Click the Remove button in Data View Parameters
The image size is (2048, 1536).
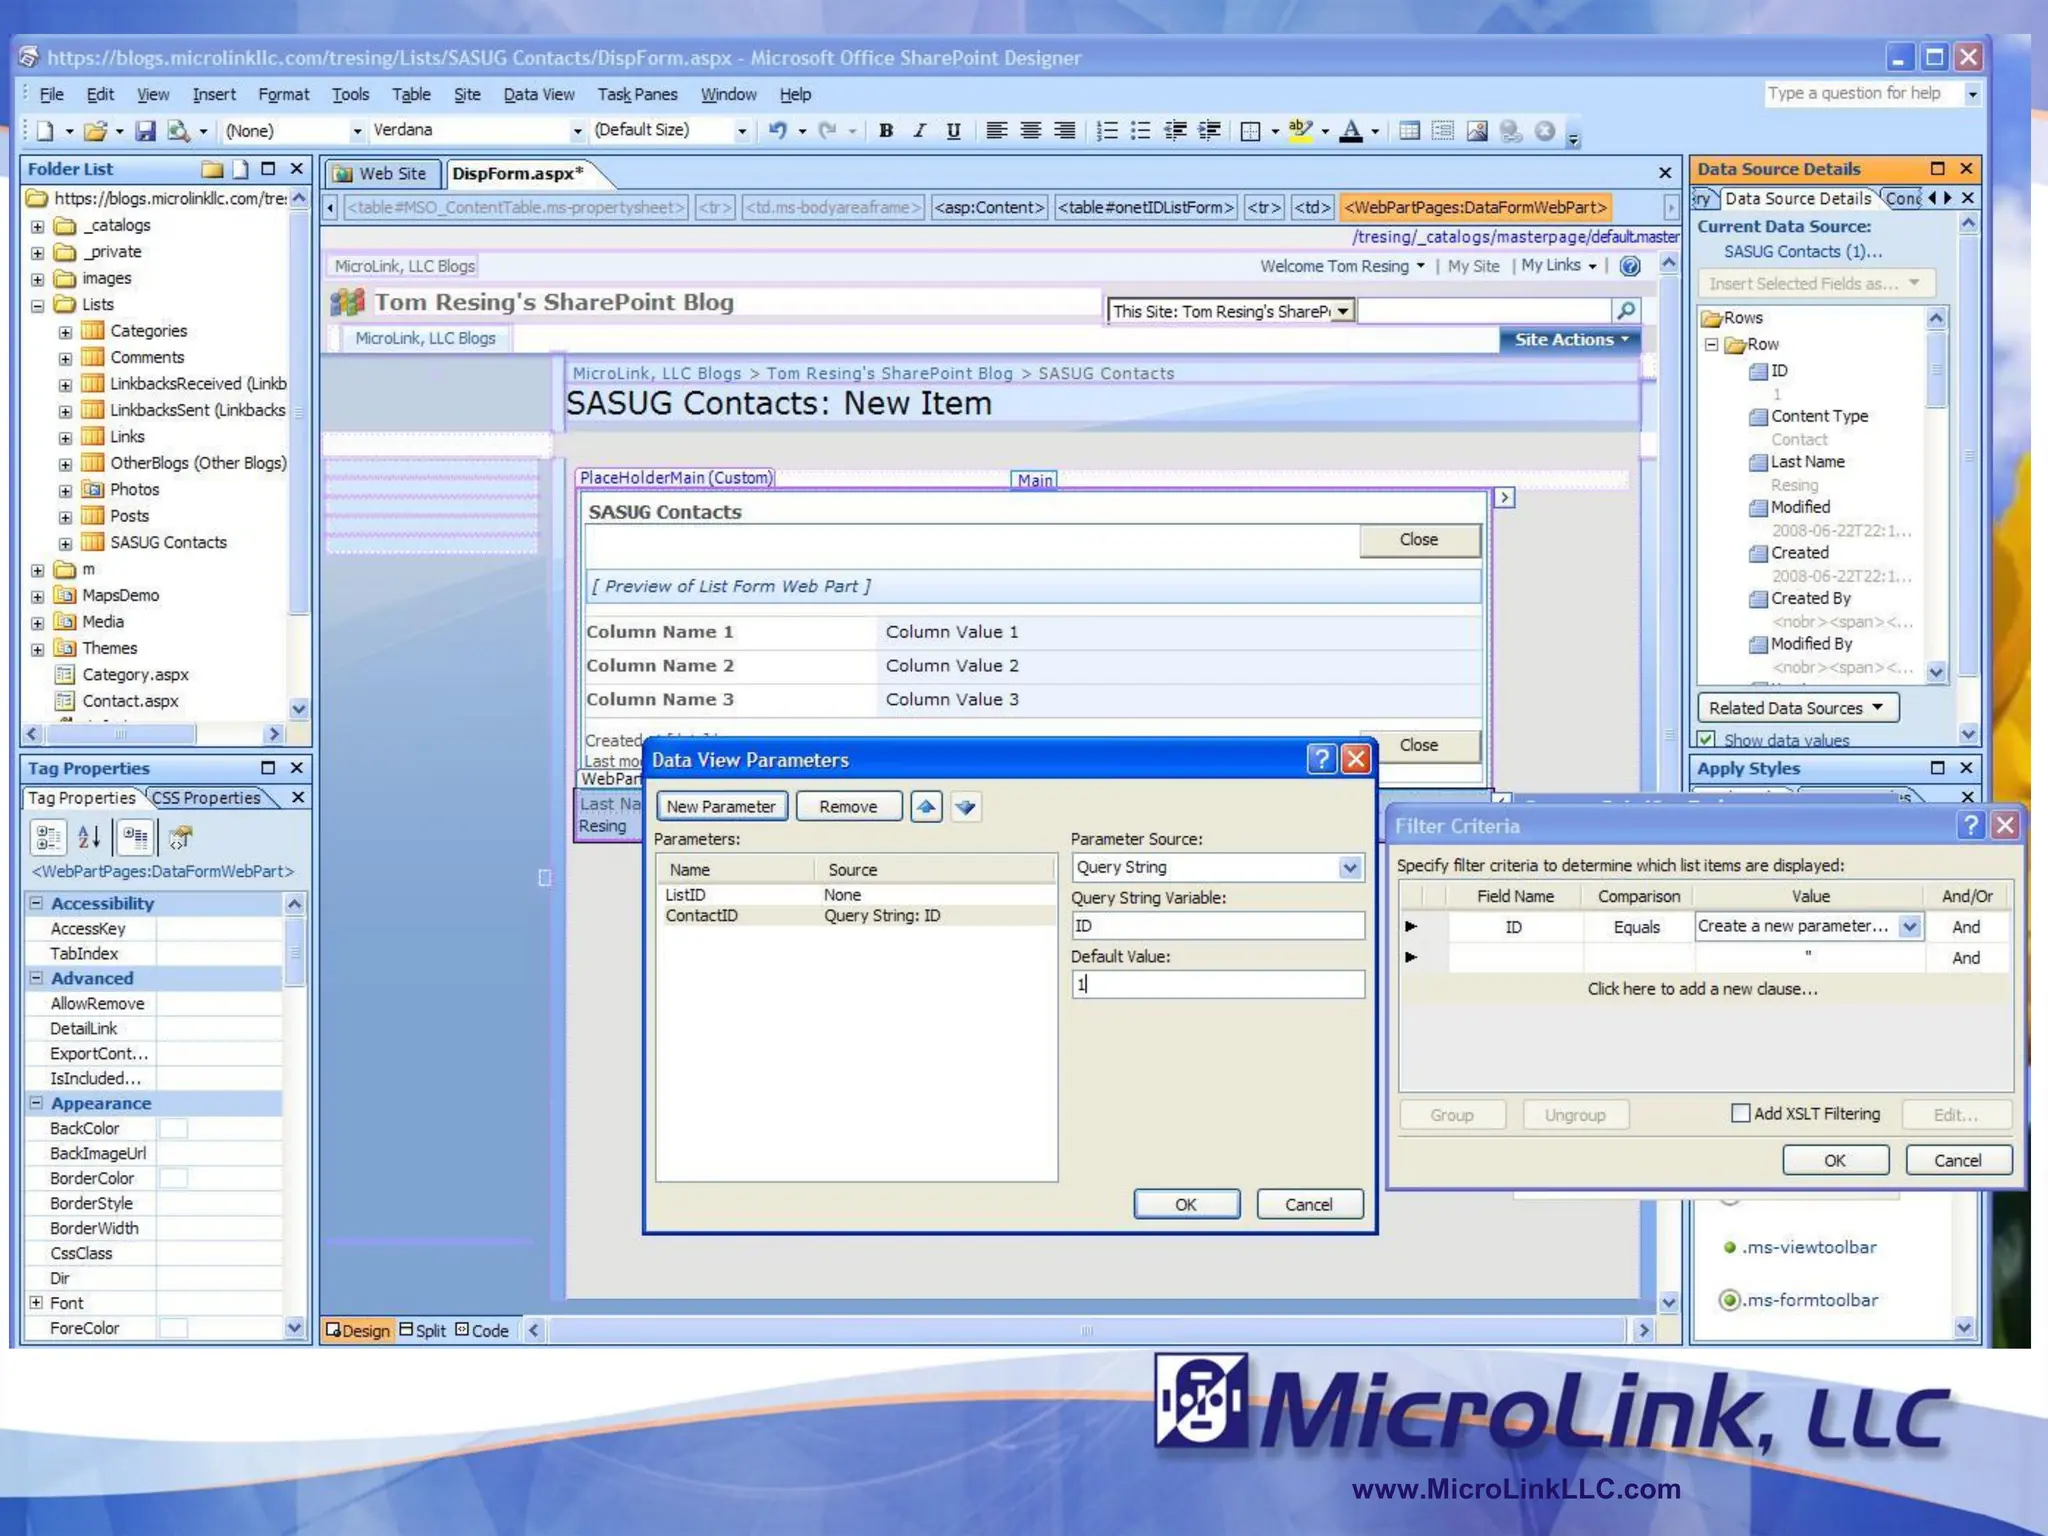click(848, 807)
